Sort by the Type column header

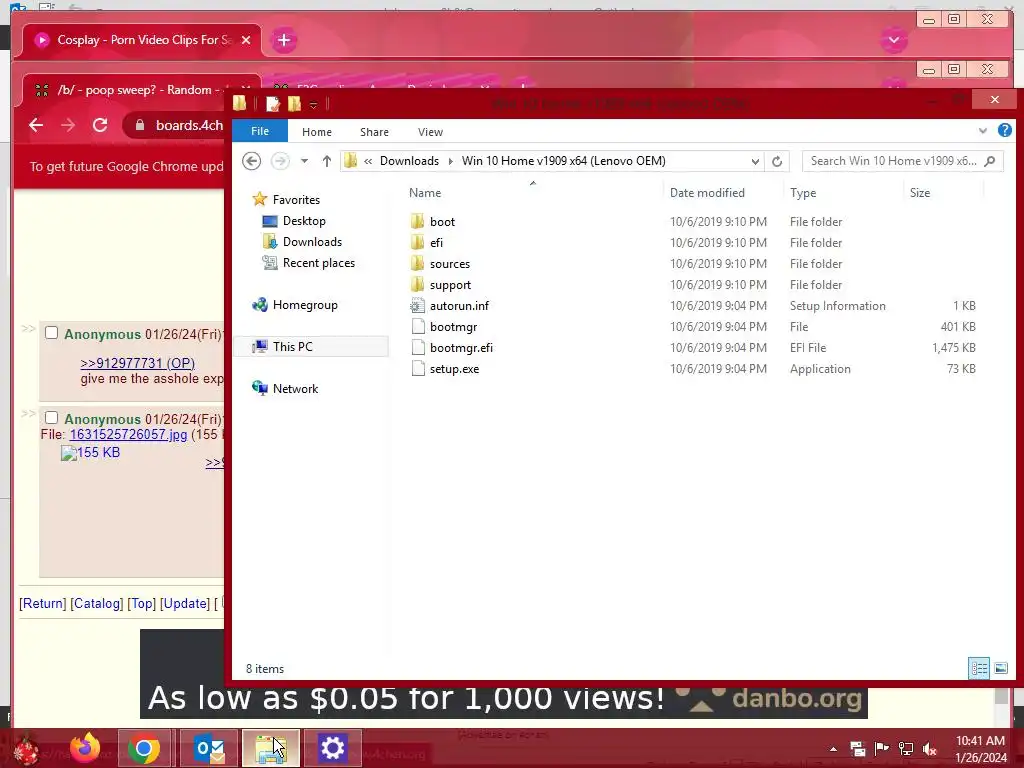tap(803, 193)
